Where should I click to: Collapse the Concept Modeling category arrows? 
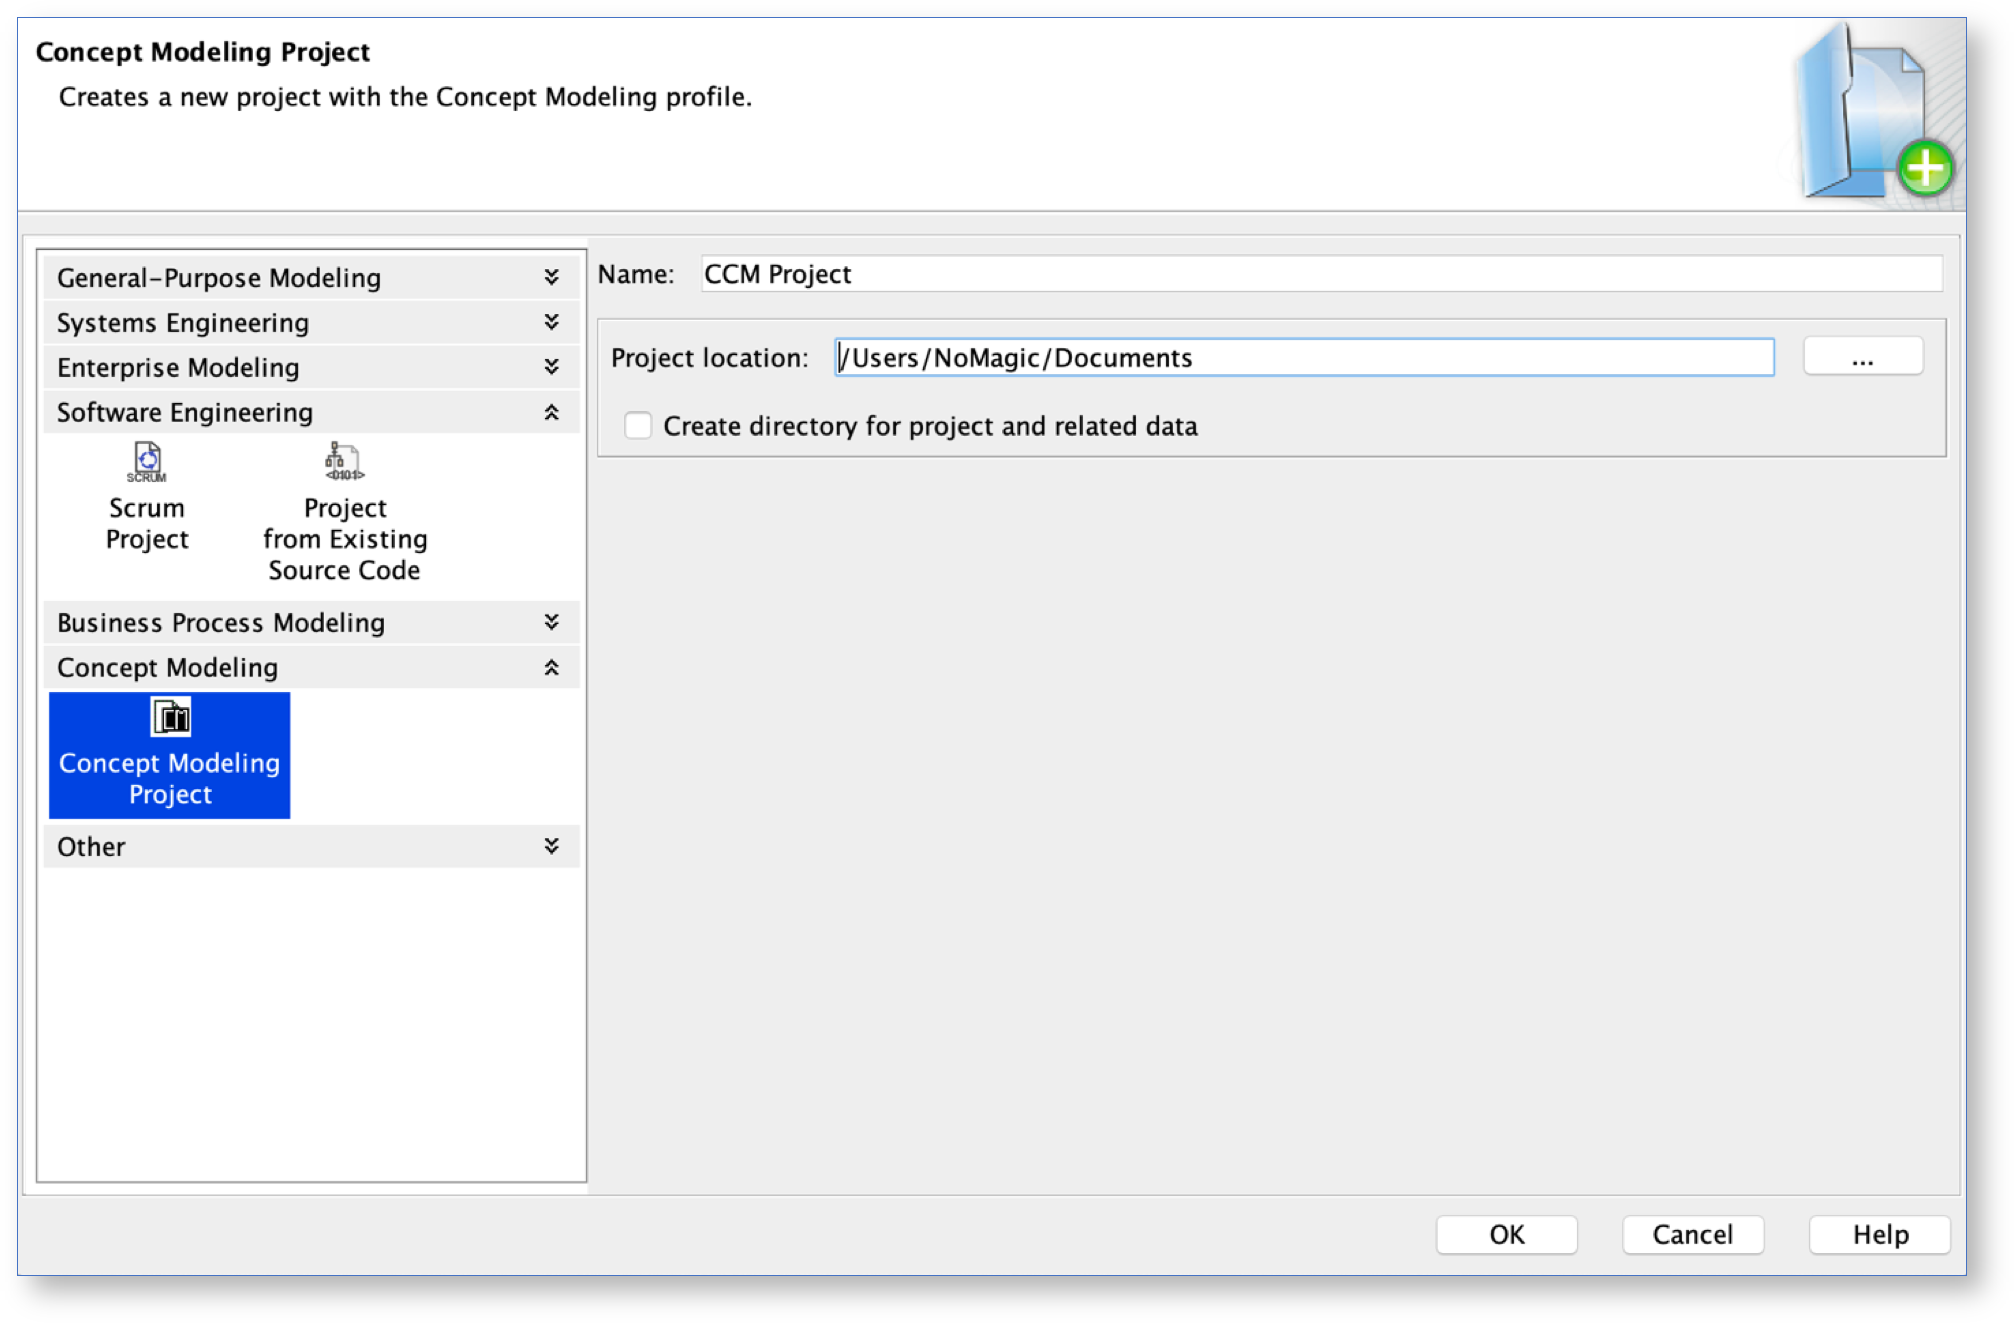coord(551,667)
